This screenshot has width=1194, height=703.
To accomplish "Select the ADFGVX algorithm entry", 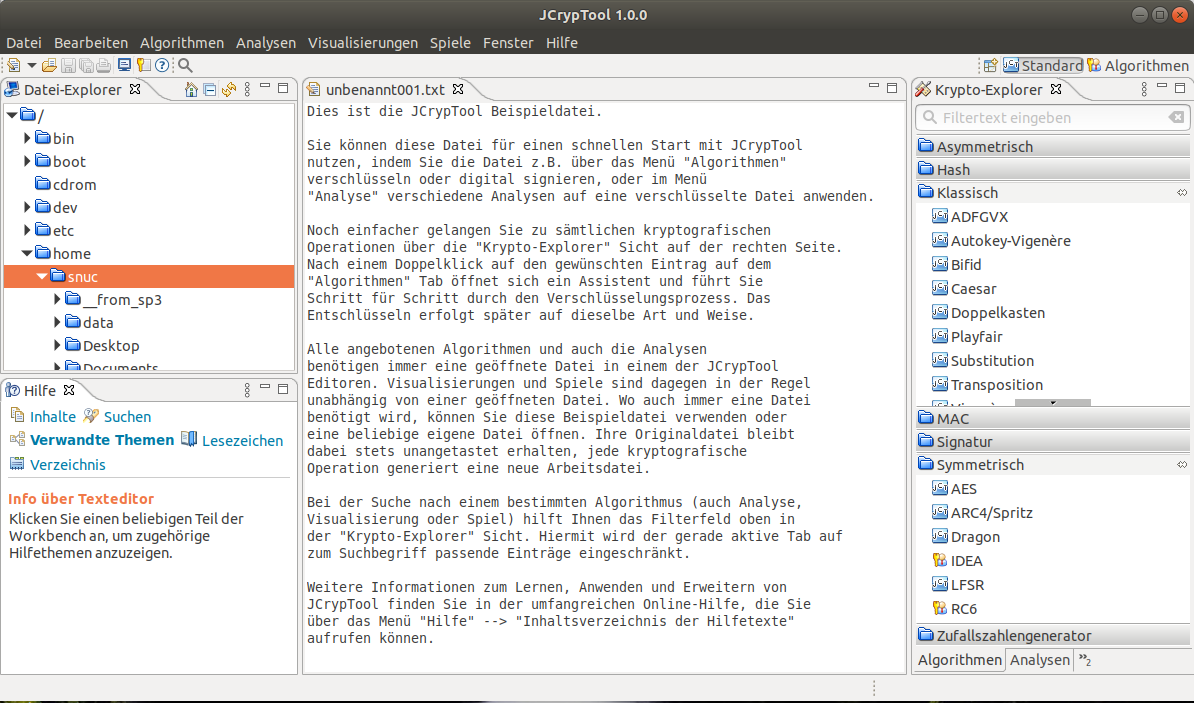I will coord(970,216).
